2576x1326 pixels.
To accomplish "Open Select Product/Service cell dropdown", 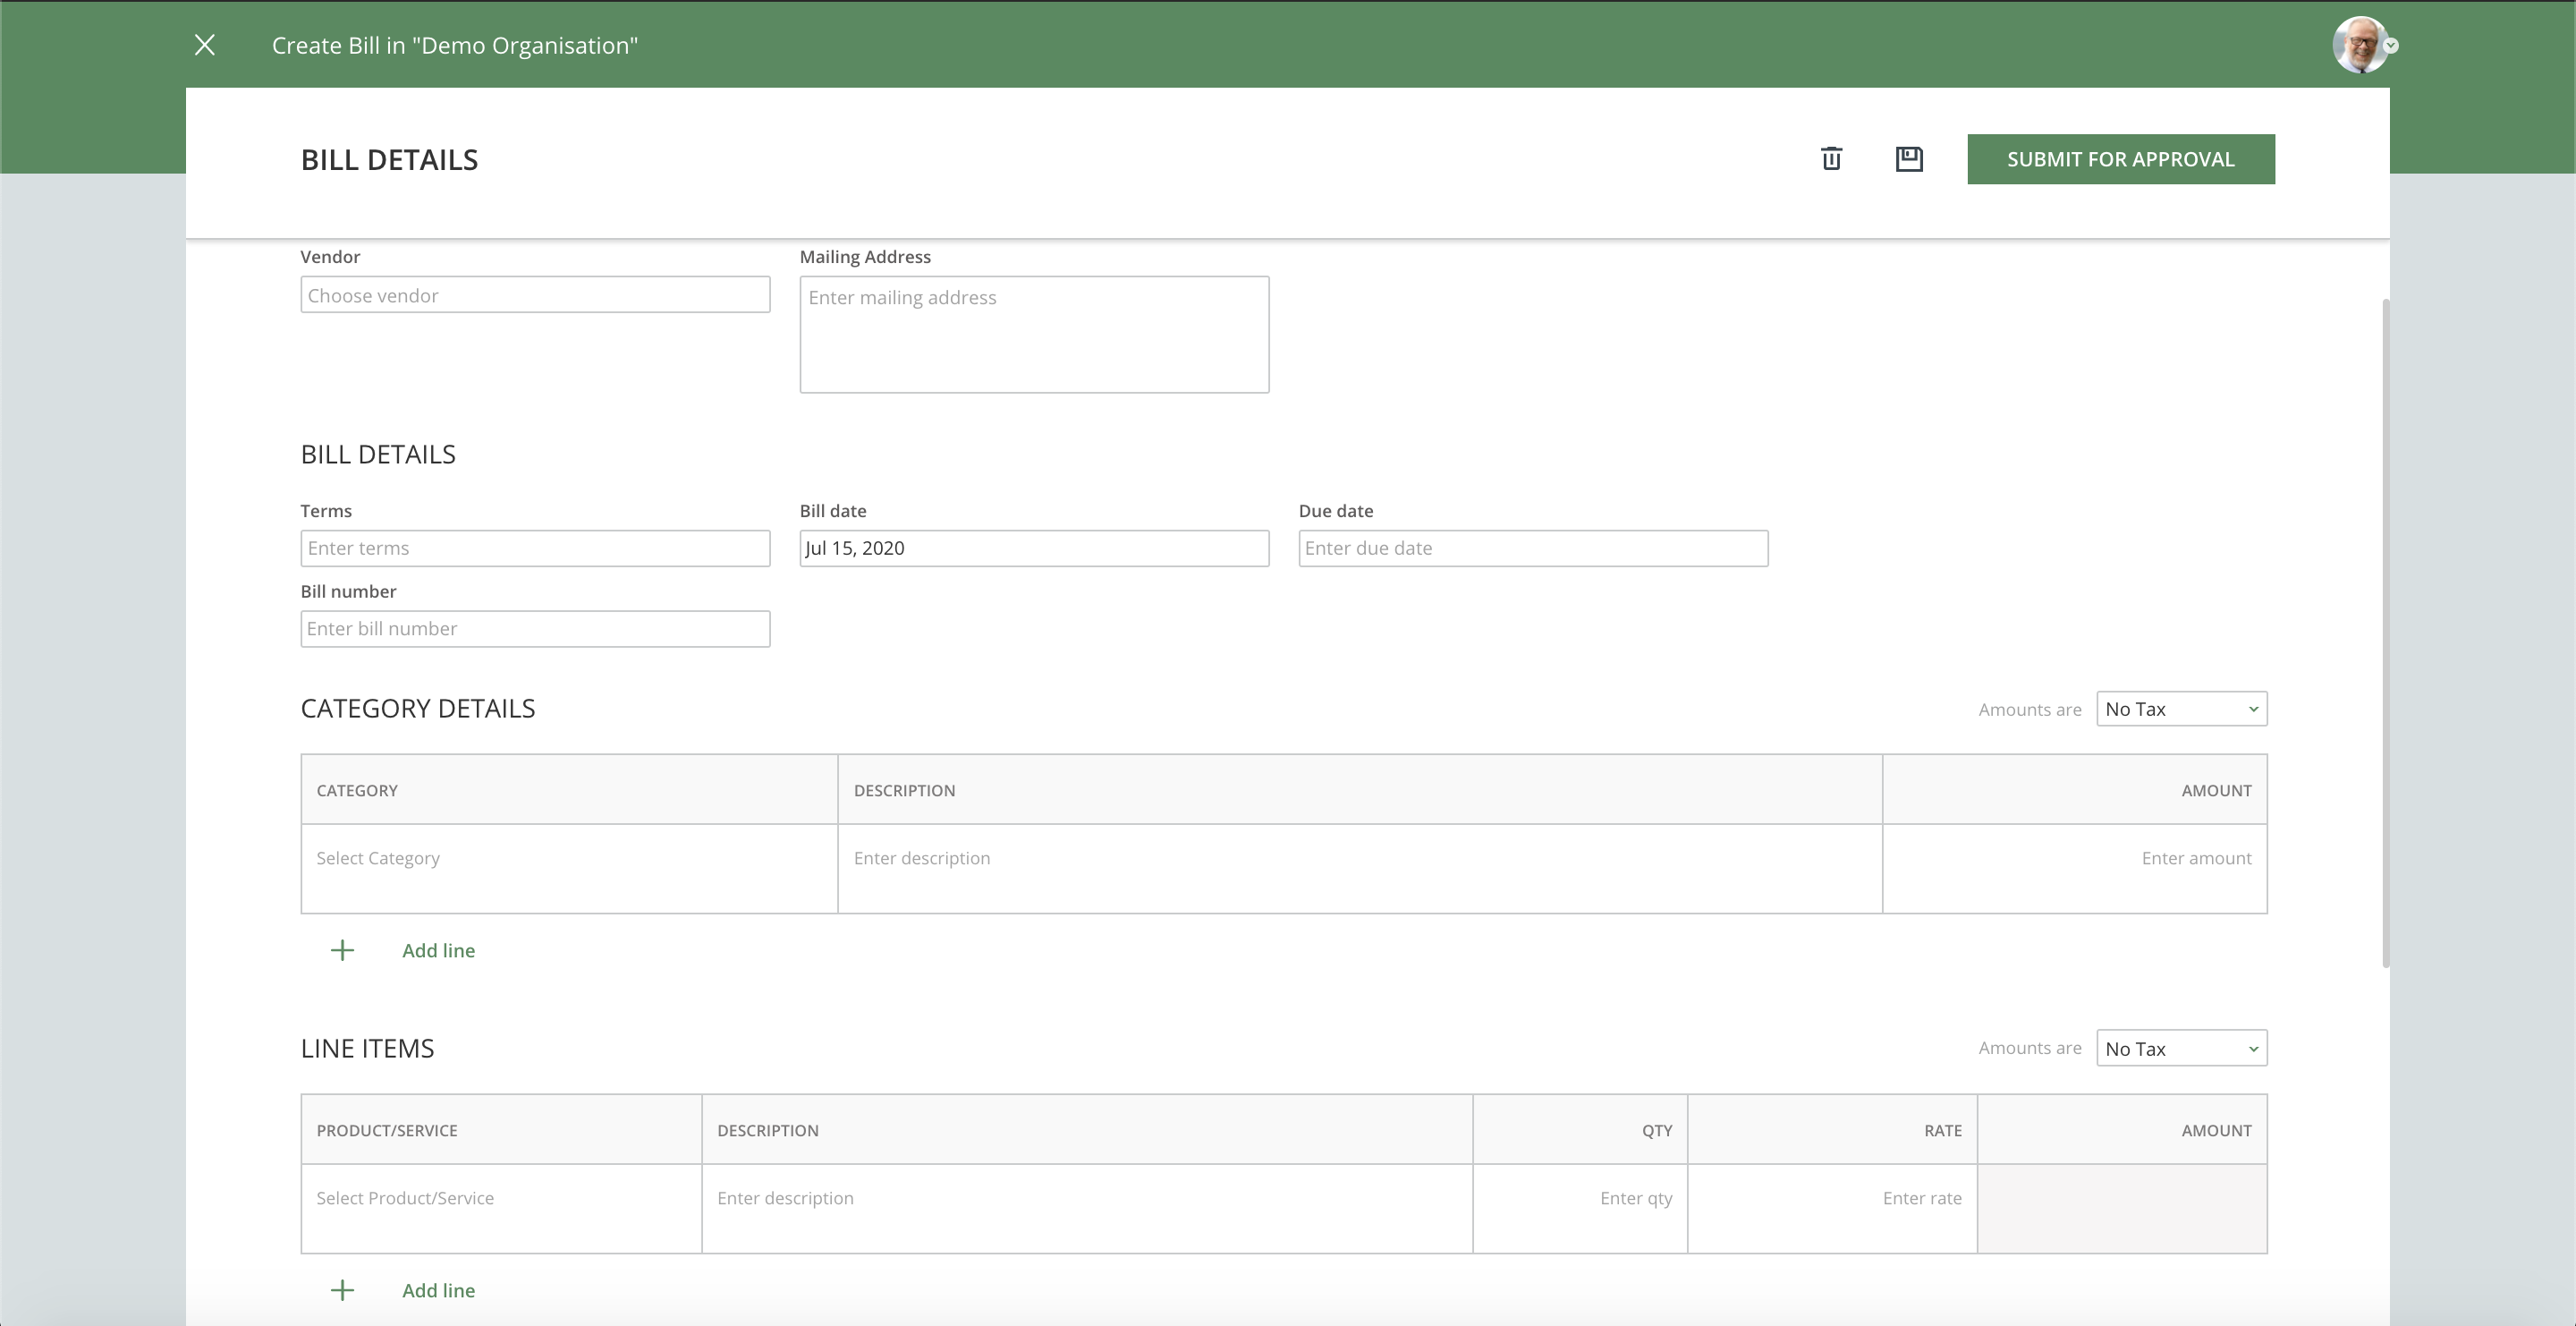I will (500, 1198).
